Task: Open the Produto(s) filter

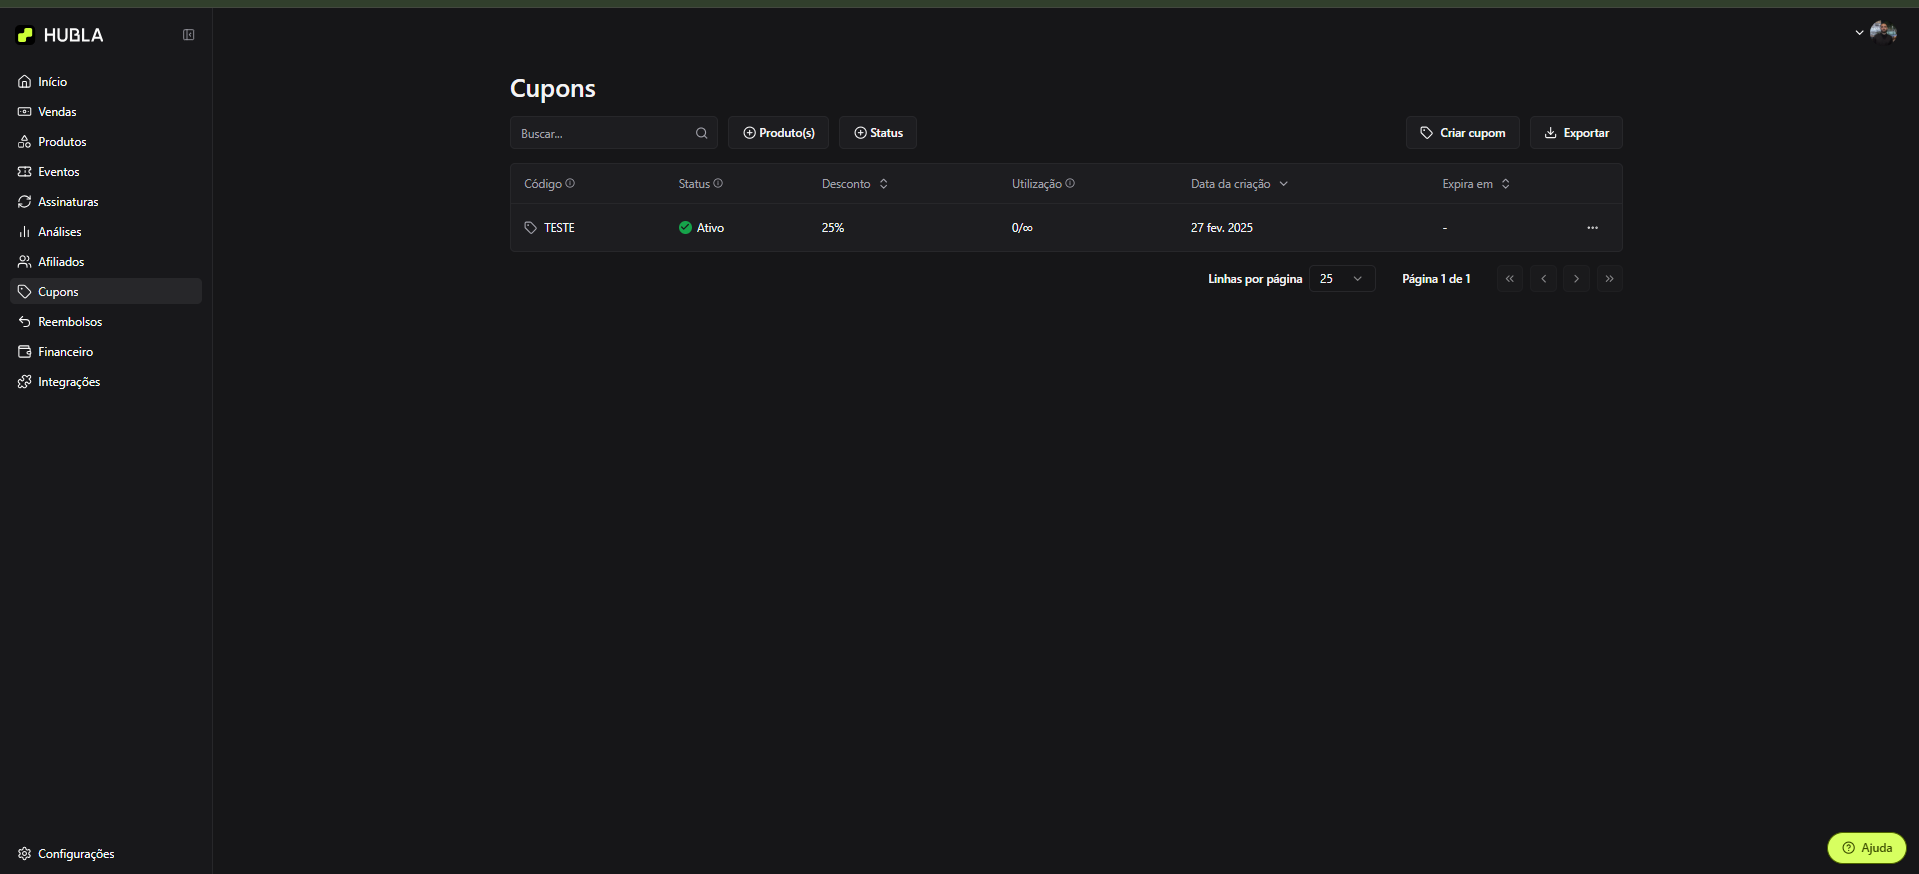Action: (x=778, y=133)
